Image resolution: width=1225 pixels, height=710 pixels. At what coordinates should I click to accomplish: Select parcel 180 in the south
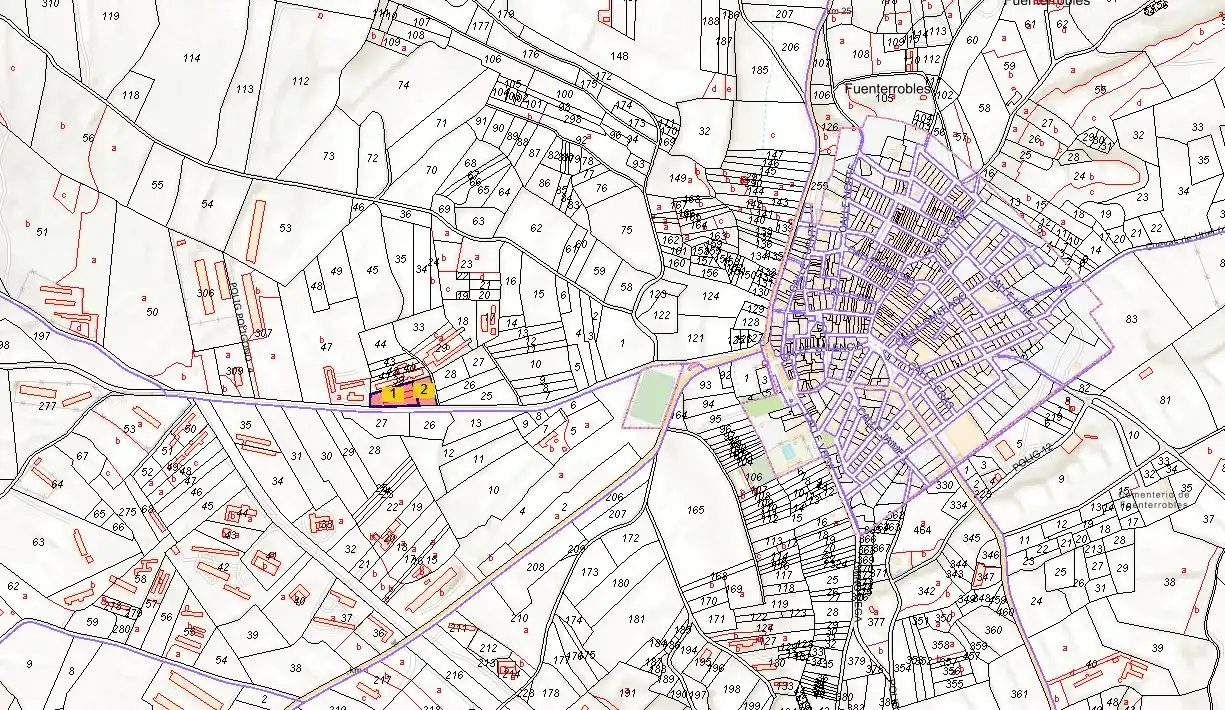pos(621,583)
